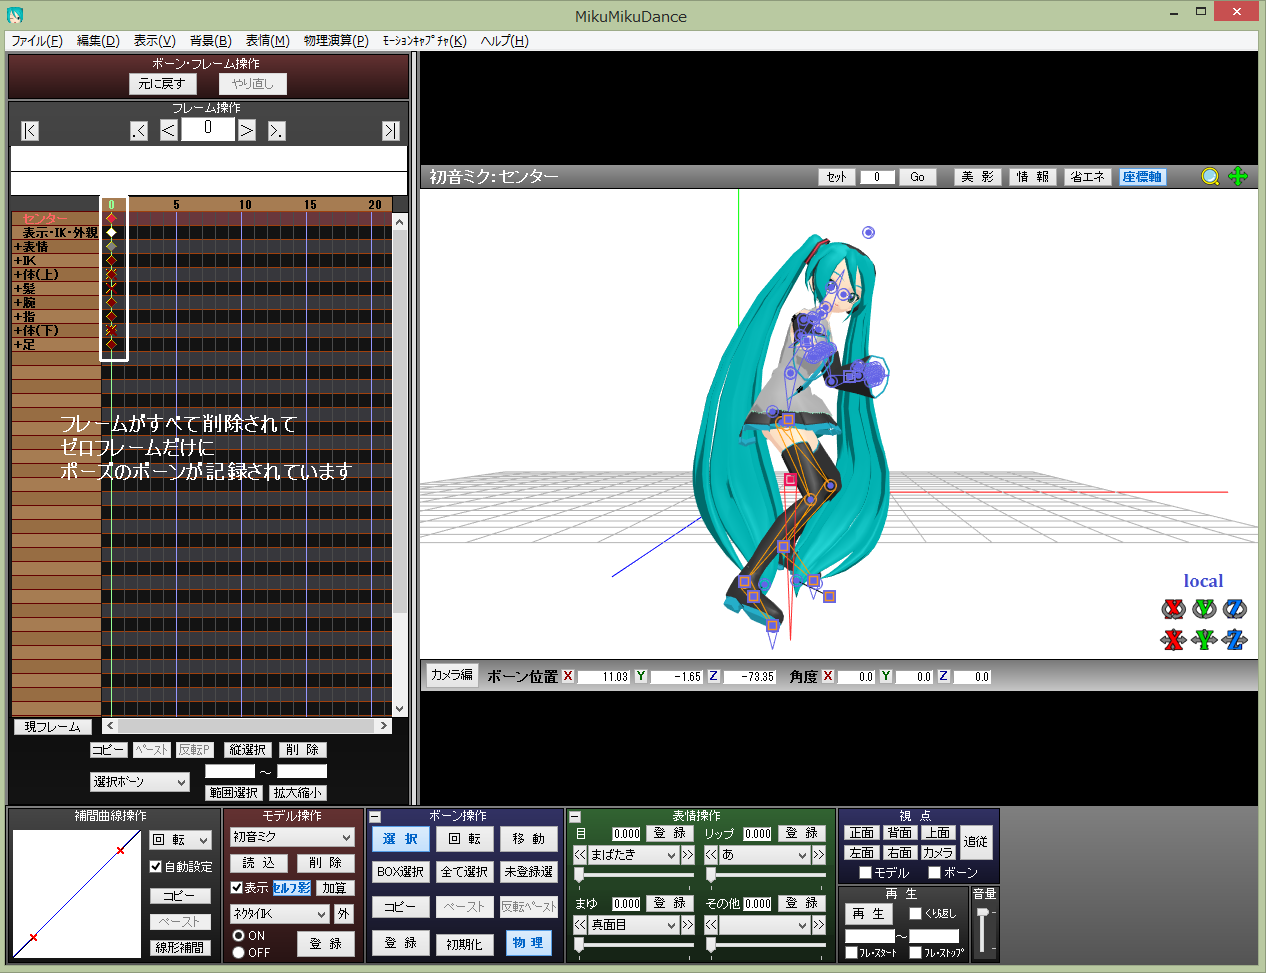The height and width of the screenshot is (973, 1266).
Task: Jump to last frame button
Action: click(391, 131)
